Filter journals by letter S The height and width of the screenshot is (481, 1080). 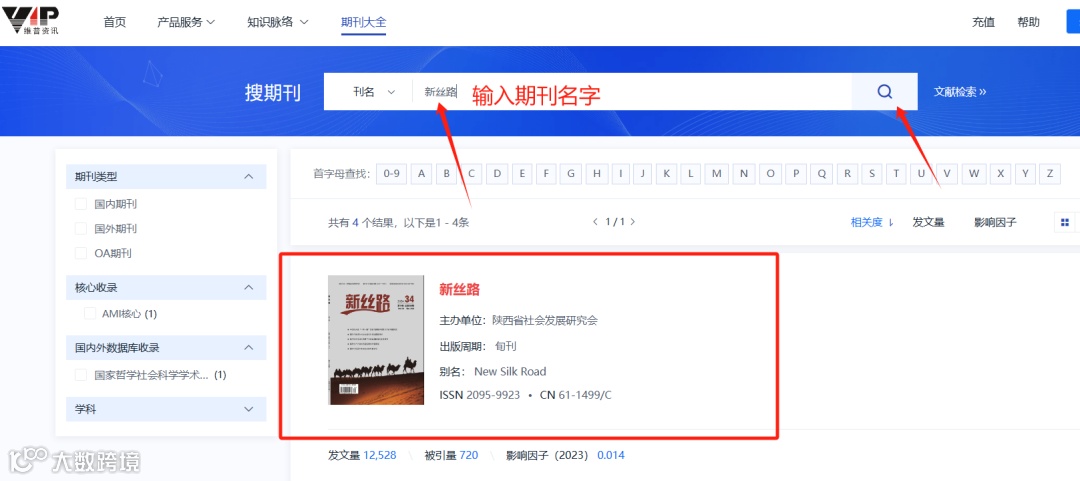[x=872, y=174]
